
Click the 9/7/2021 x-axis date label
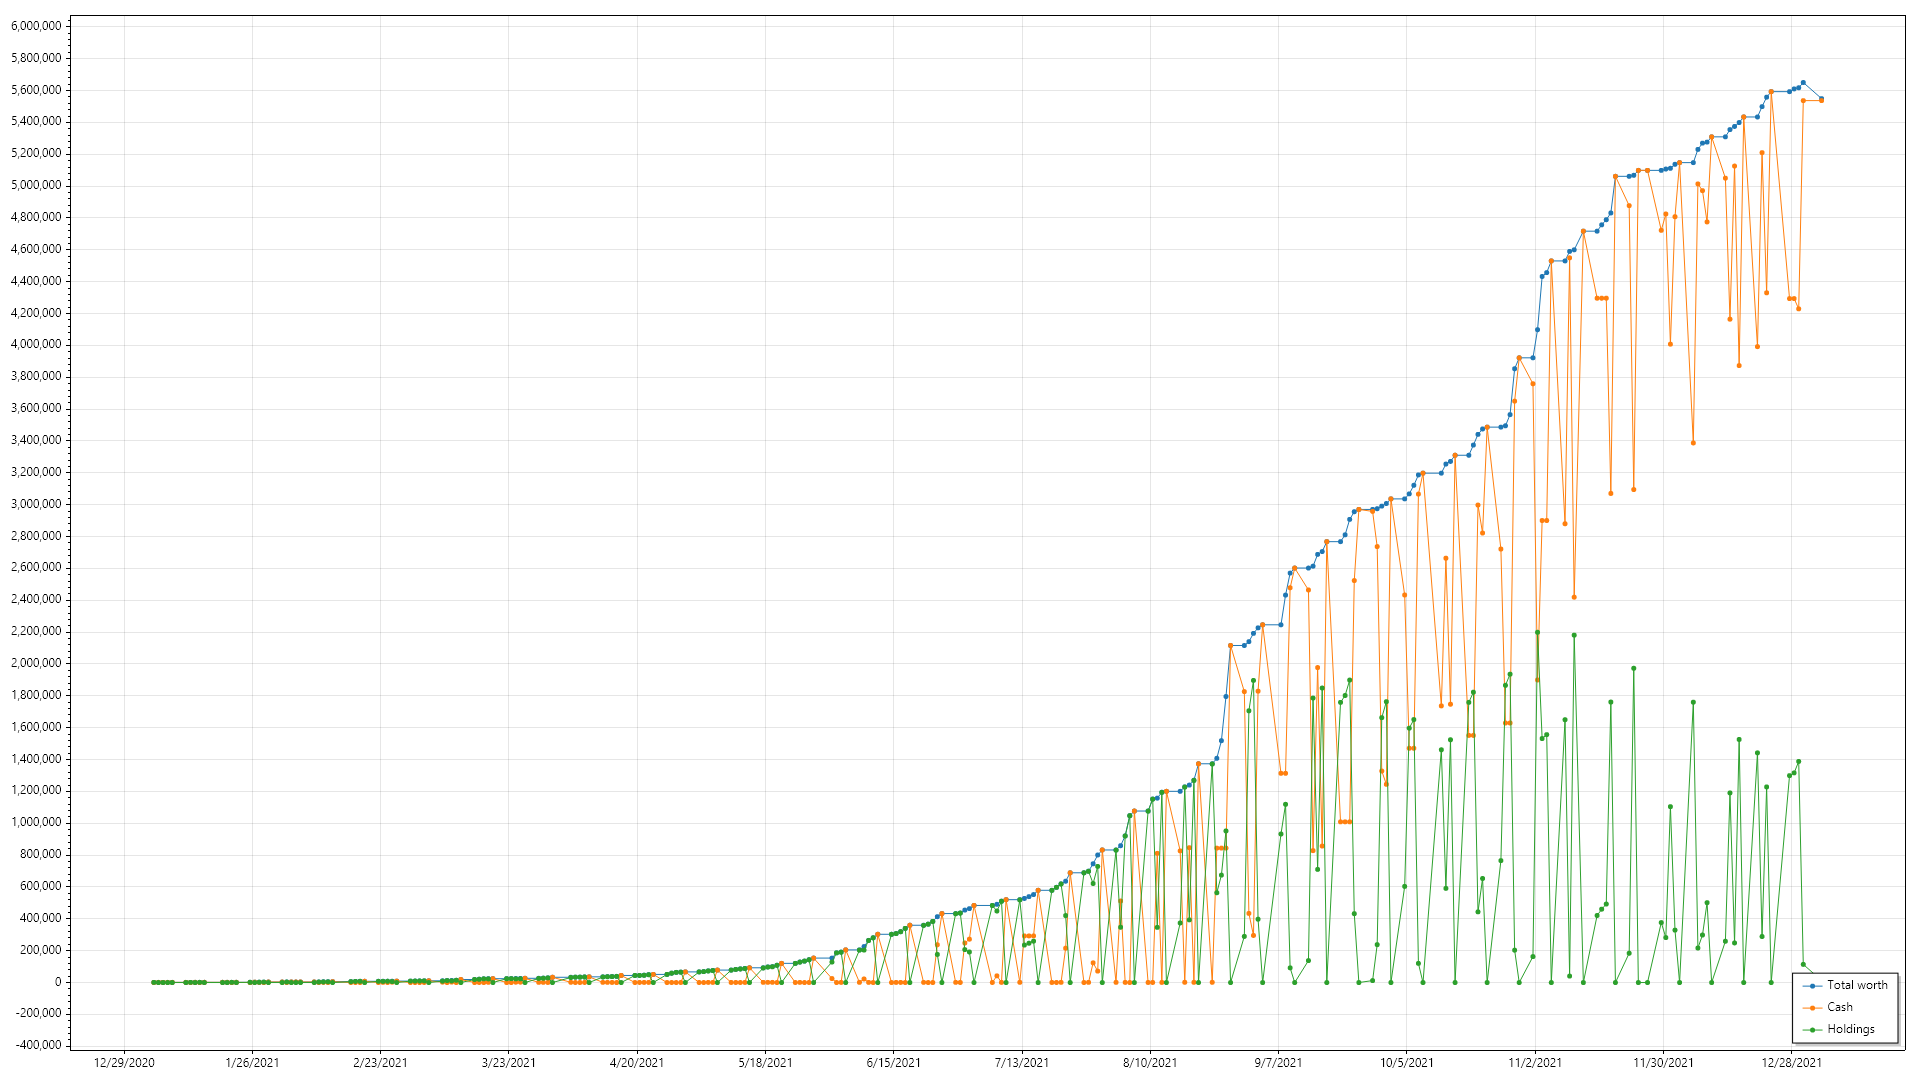click(x=1278, y=1063)
